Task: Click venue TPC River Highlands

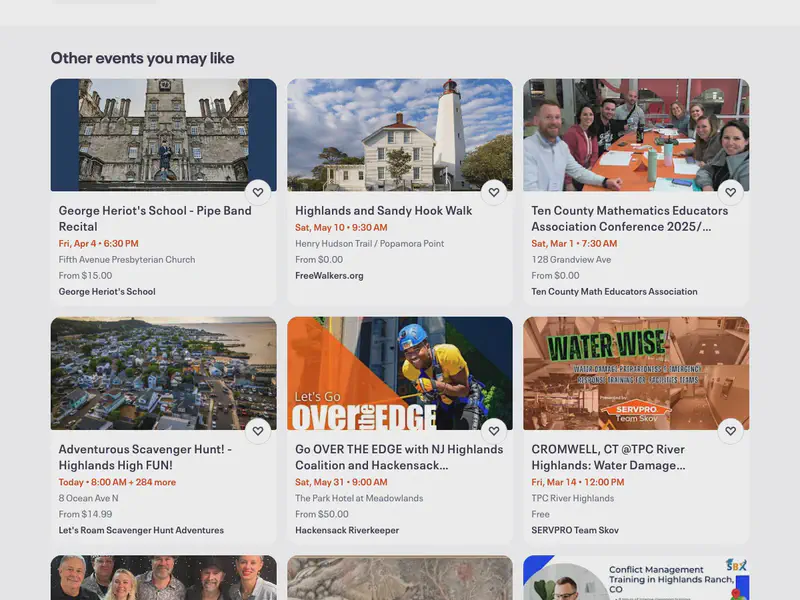Action: pos(572,498)
